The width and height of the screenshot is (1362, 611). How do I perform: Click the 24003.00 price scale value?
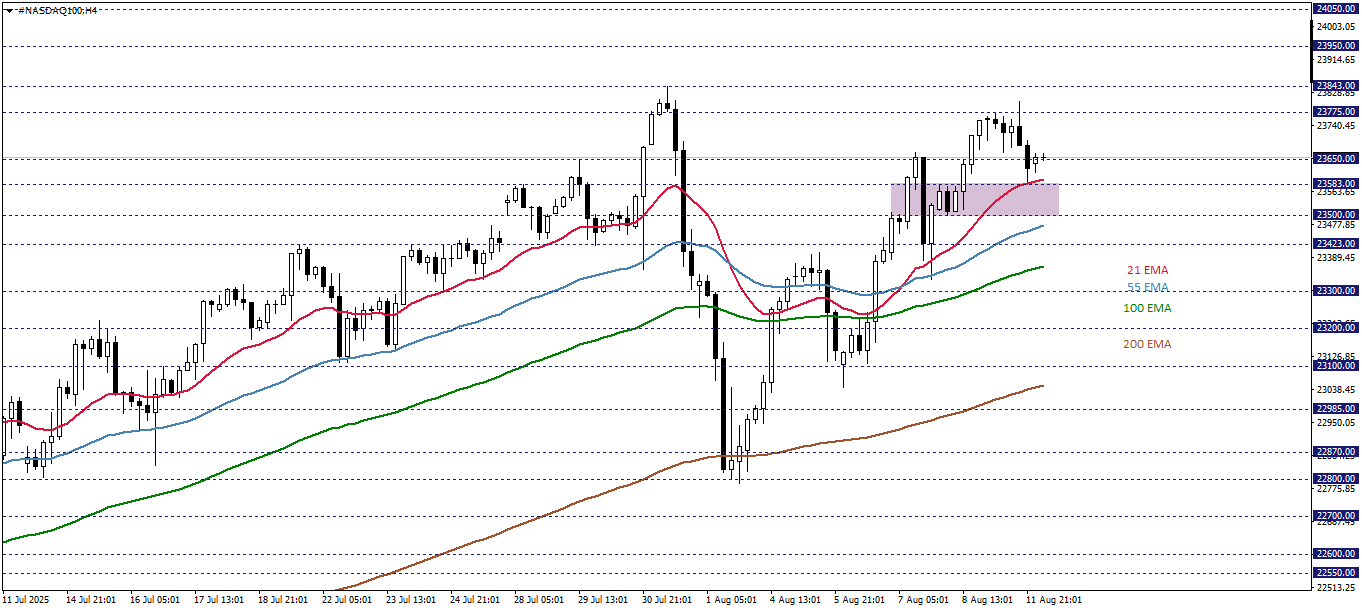tap(1337, 27)
